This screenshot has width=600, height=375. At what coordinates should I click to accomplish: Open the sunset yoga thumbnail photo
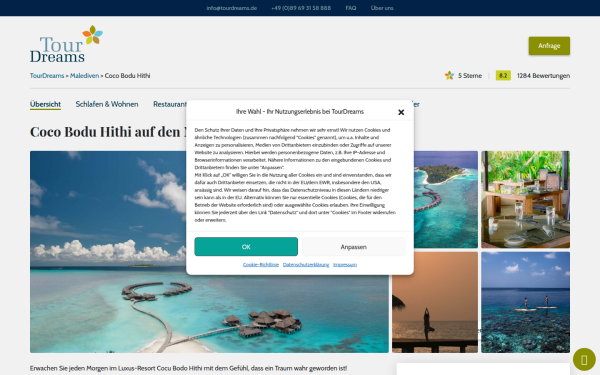pos(435,302)
